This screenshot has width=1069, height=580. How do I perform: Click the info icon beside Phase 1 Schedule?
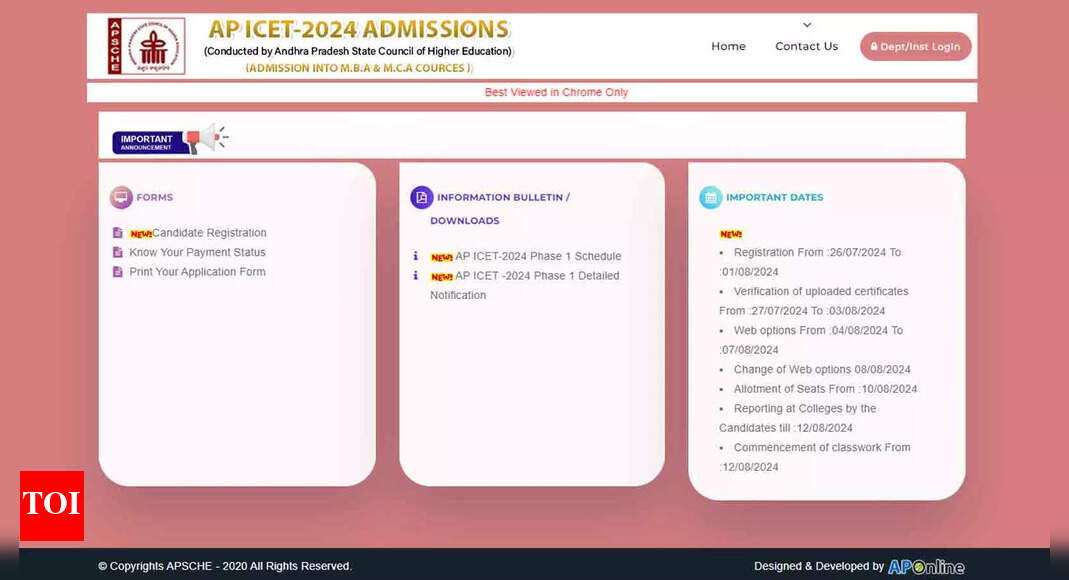pos(416,256)
